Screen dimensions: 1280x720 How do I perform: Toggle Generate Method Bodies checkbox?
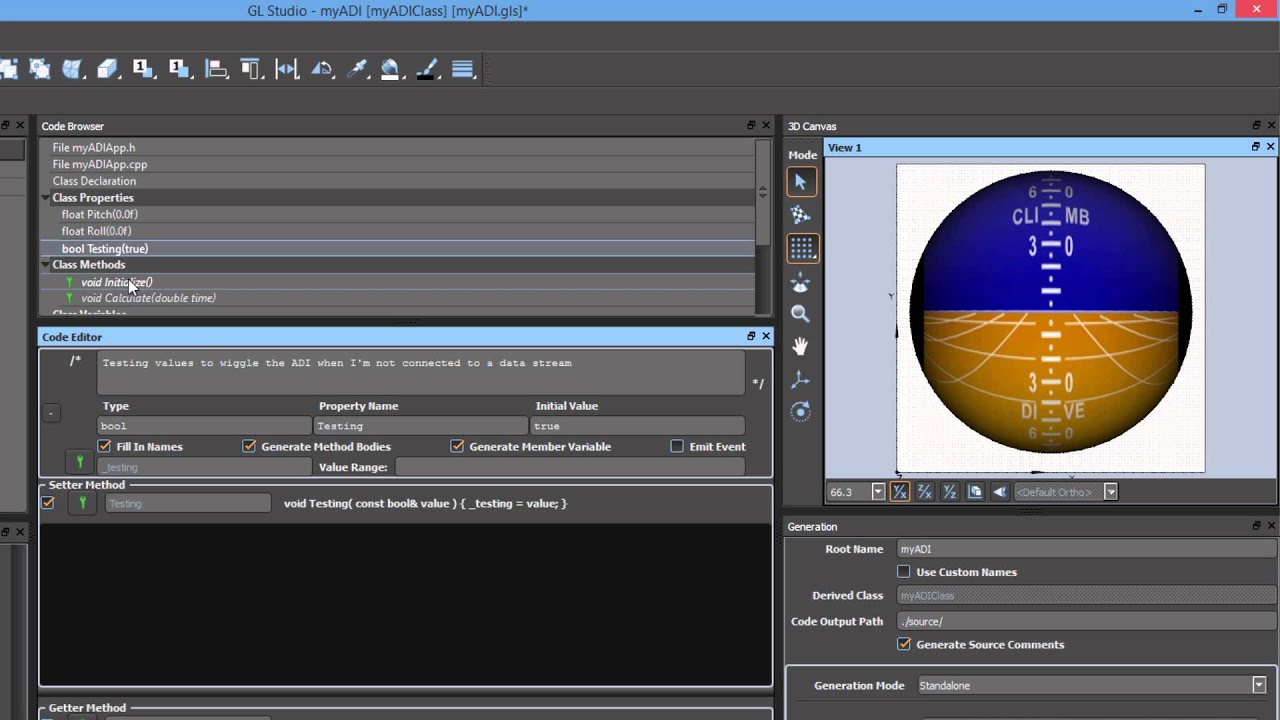[249, 446]
